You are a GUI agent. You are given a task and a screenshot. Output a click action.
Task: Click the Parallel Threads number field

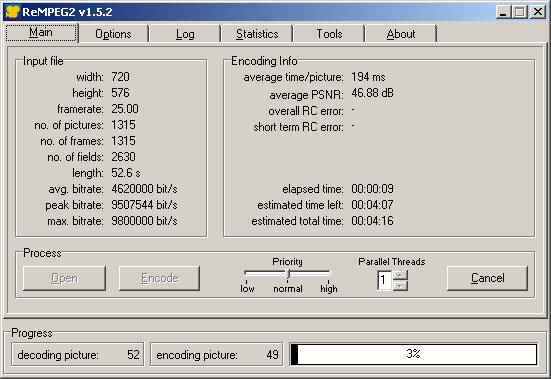coord(385,280)
